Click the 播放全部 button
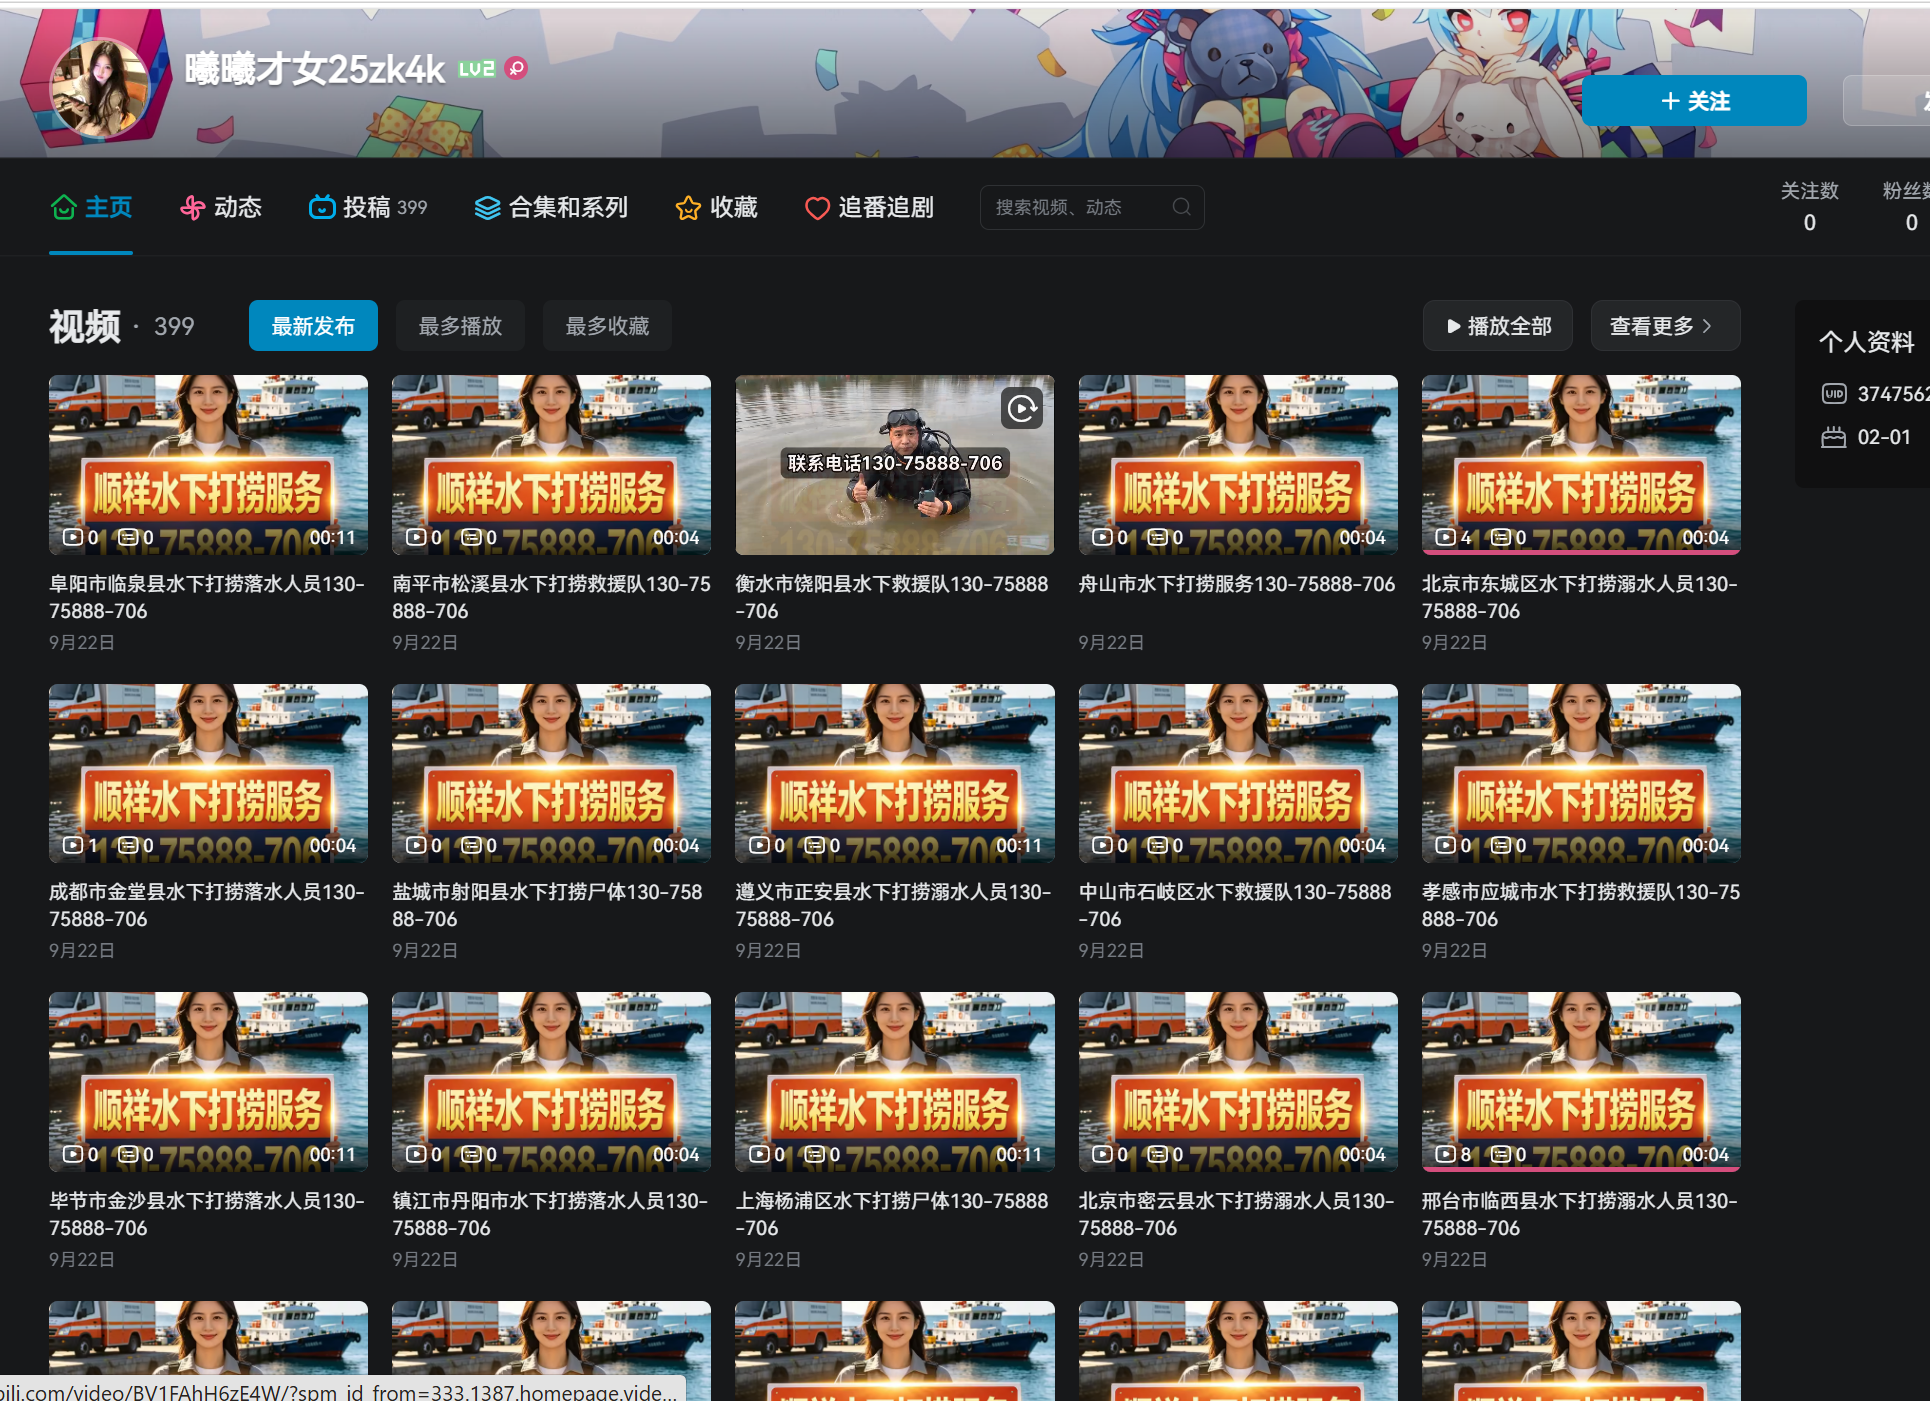 [1498, 326]
